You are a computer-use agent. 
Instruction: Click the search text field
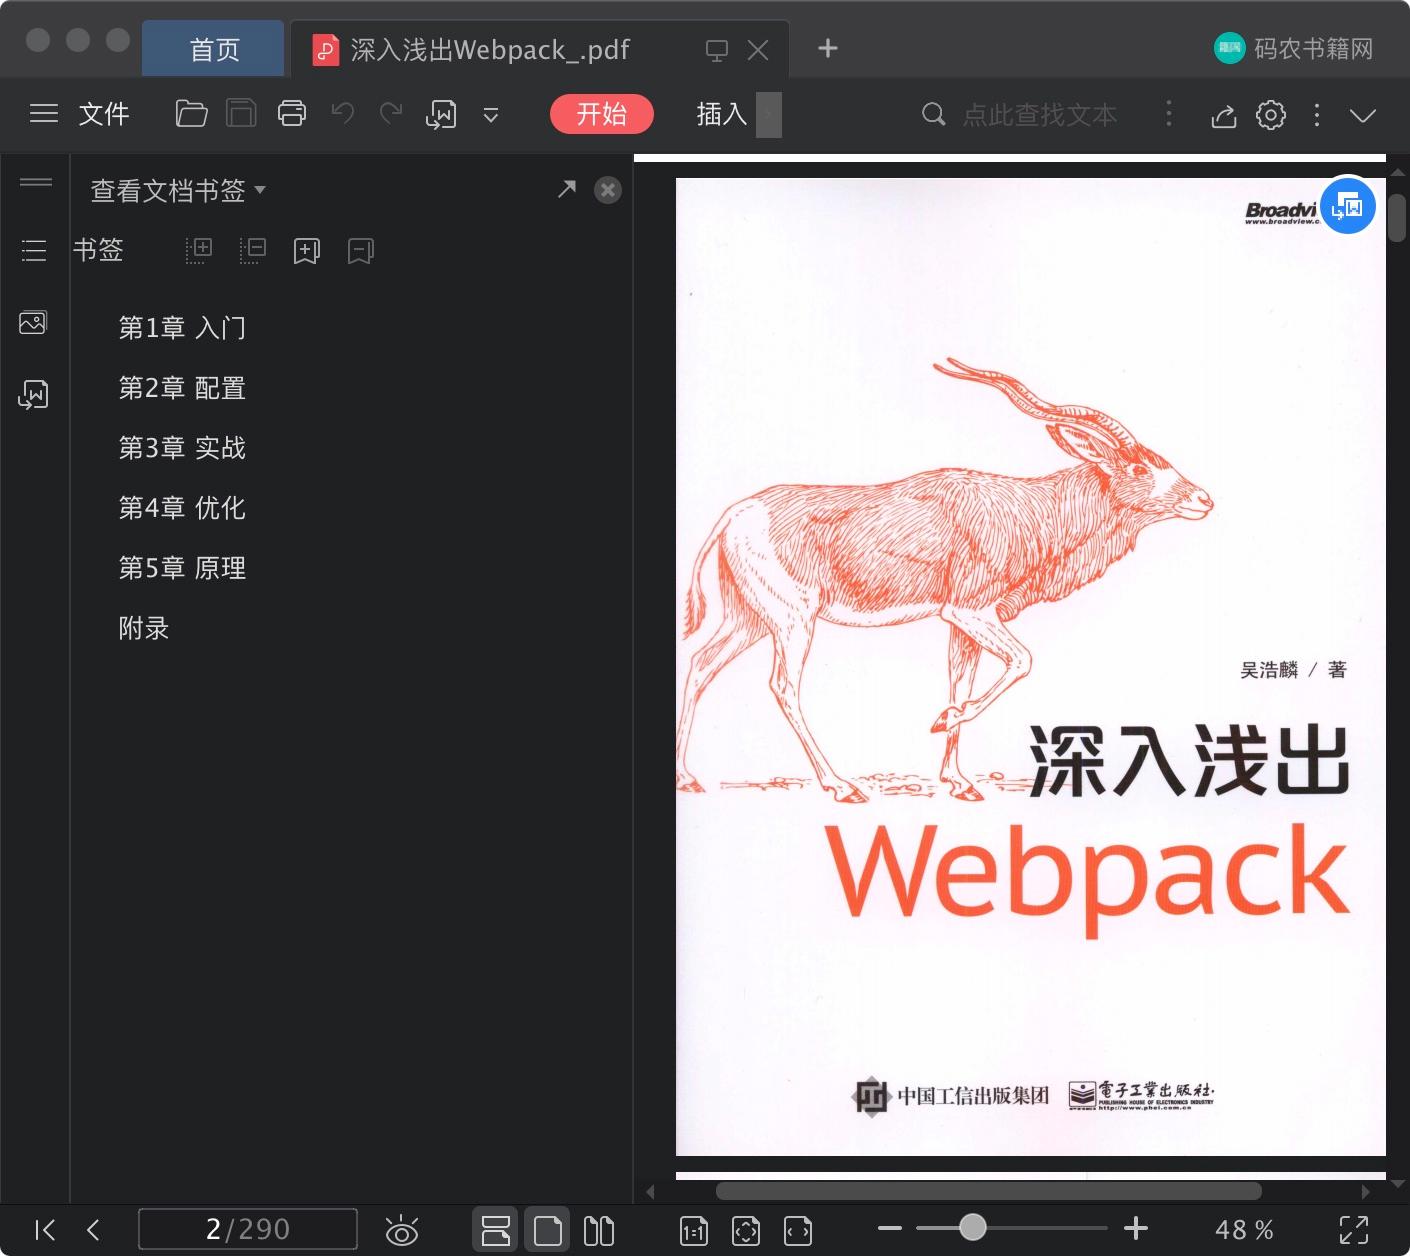[1040, 115]
